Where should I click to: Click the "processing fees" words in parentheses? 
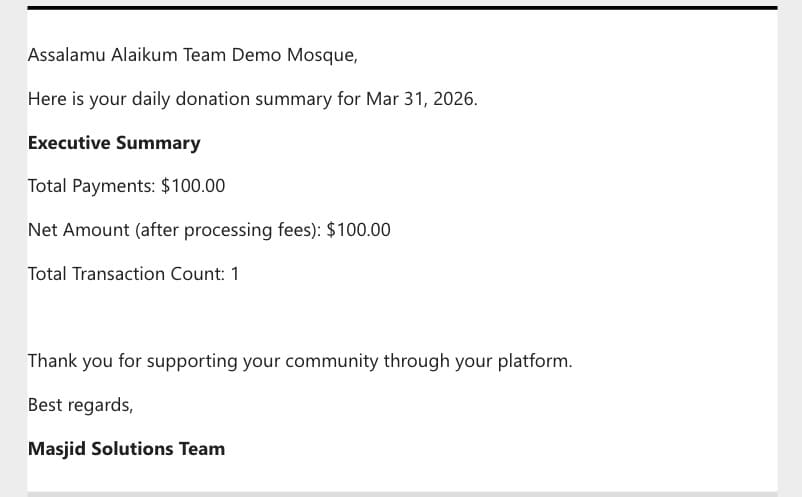[x=249, y=230]
